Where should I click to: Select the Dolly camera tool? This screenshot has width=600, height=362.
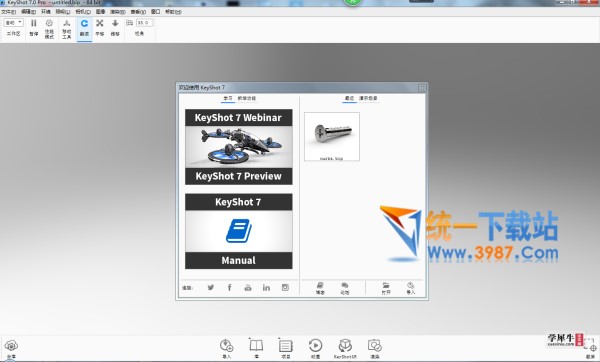coord(115,28)
